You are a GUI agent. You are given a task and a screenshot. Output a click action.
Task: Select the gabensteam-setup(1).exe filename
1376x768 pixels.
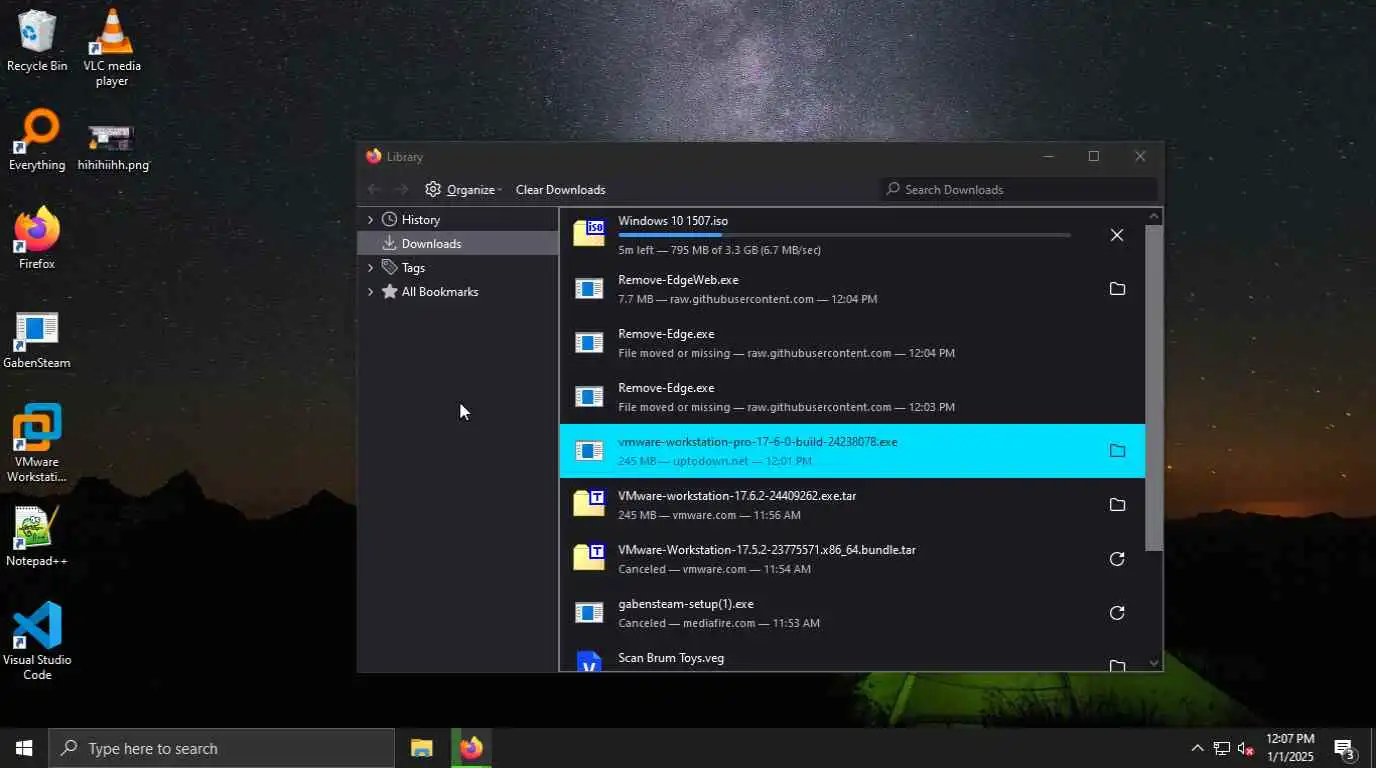click(x=686, y=603)
